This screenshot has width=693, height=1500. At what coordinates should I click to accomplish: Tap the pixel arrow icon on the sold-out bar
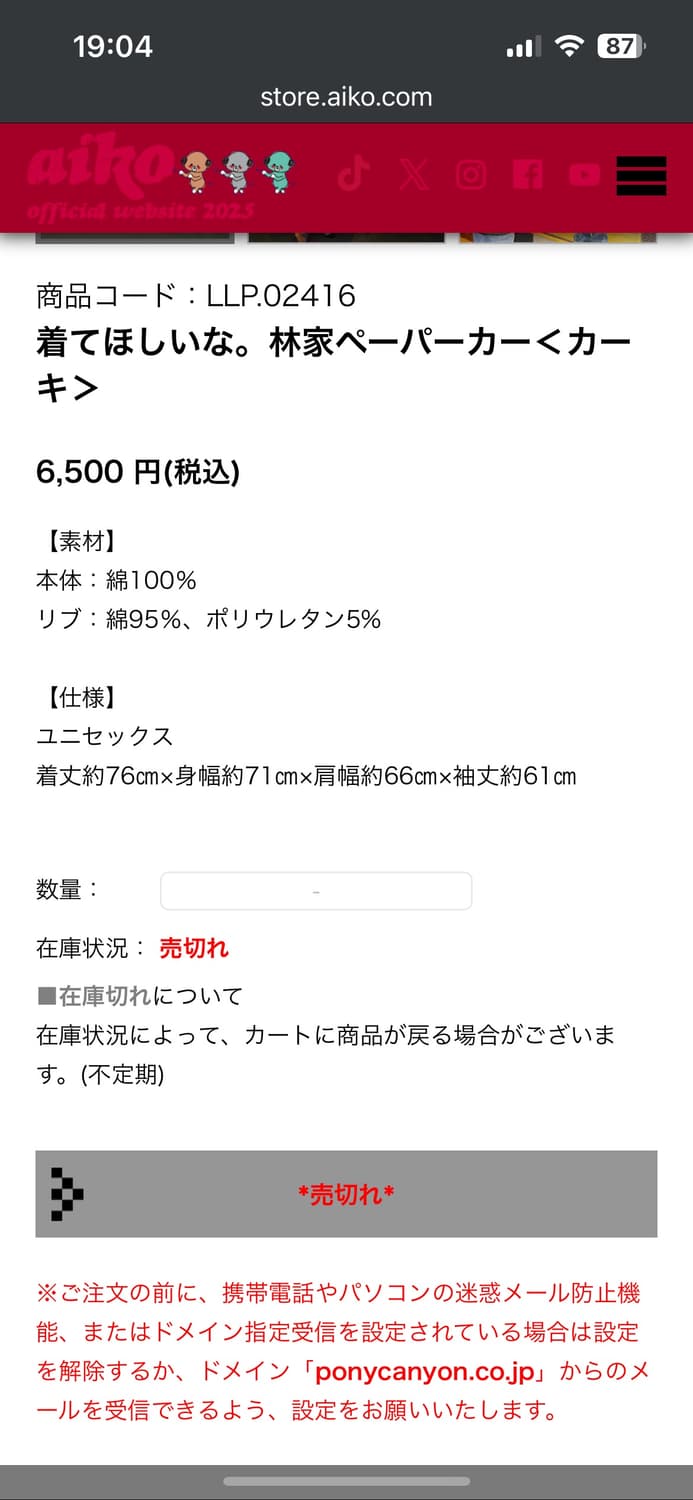point(66,1194)
